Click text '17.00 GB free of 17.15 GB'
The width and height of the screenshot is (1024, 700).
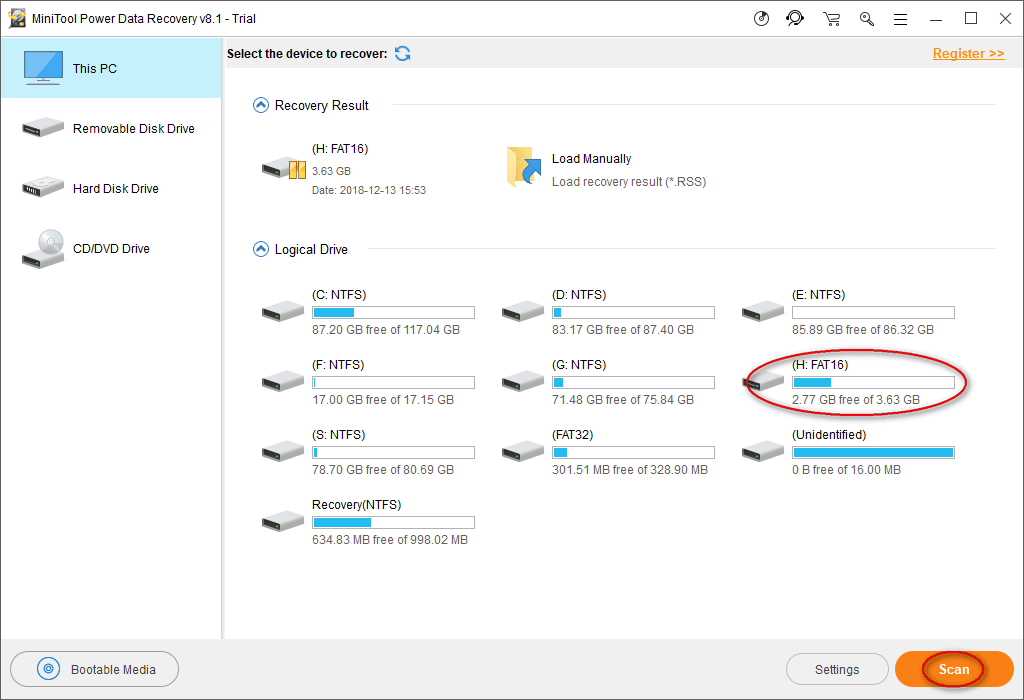383,400
